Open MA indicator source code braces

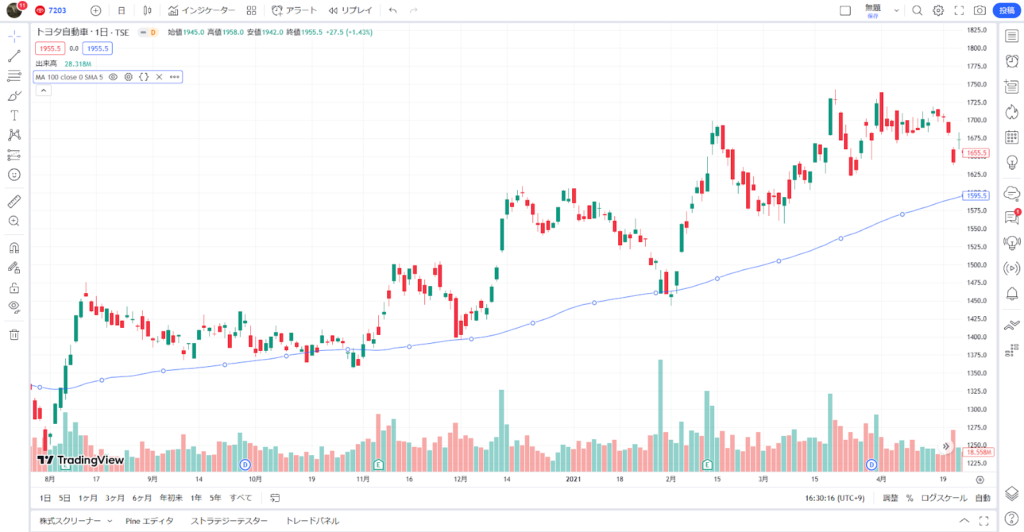coord(144,77)
